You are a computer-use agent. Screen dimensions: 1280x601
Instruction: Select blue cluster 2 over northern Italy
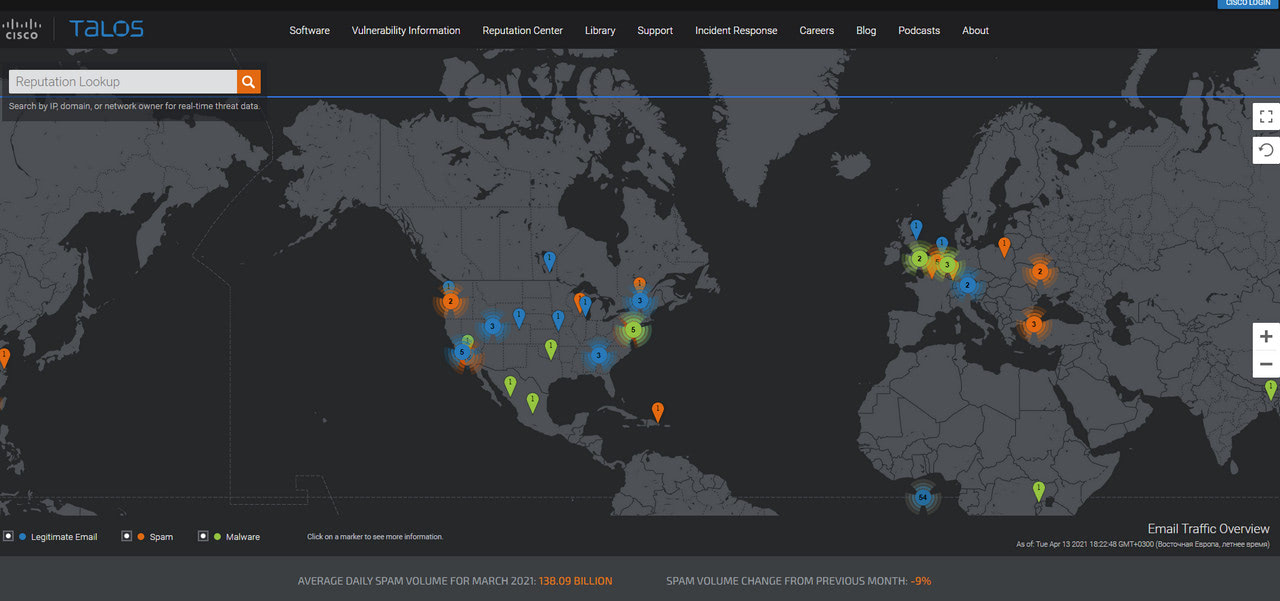pos(966,285)
